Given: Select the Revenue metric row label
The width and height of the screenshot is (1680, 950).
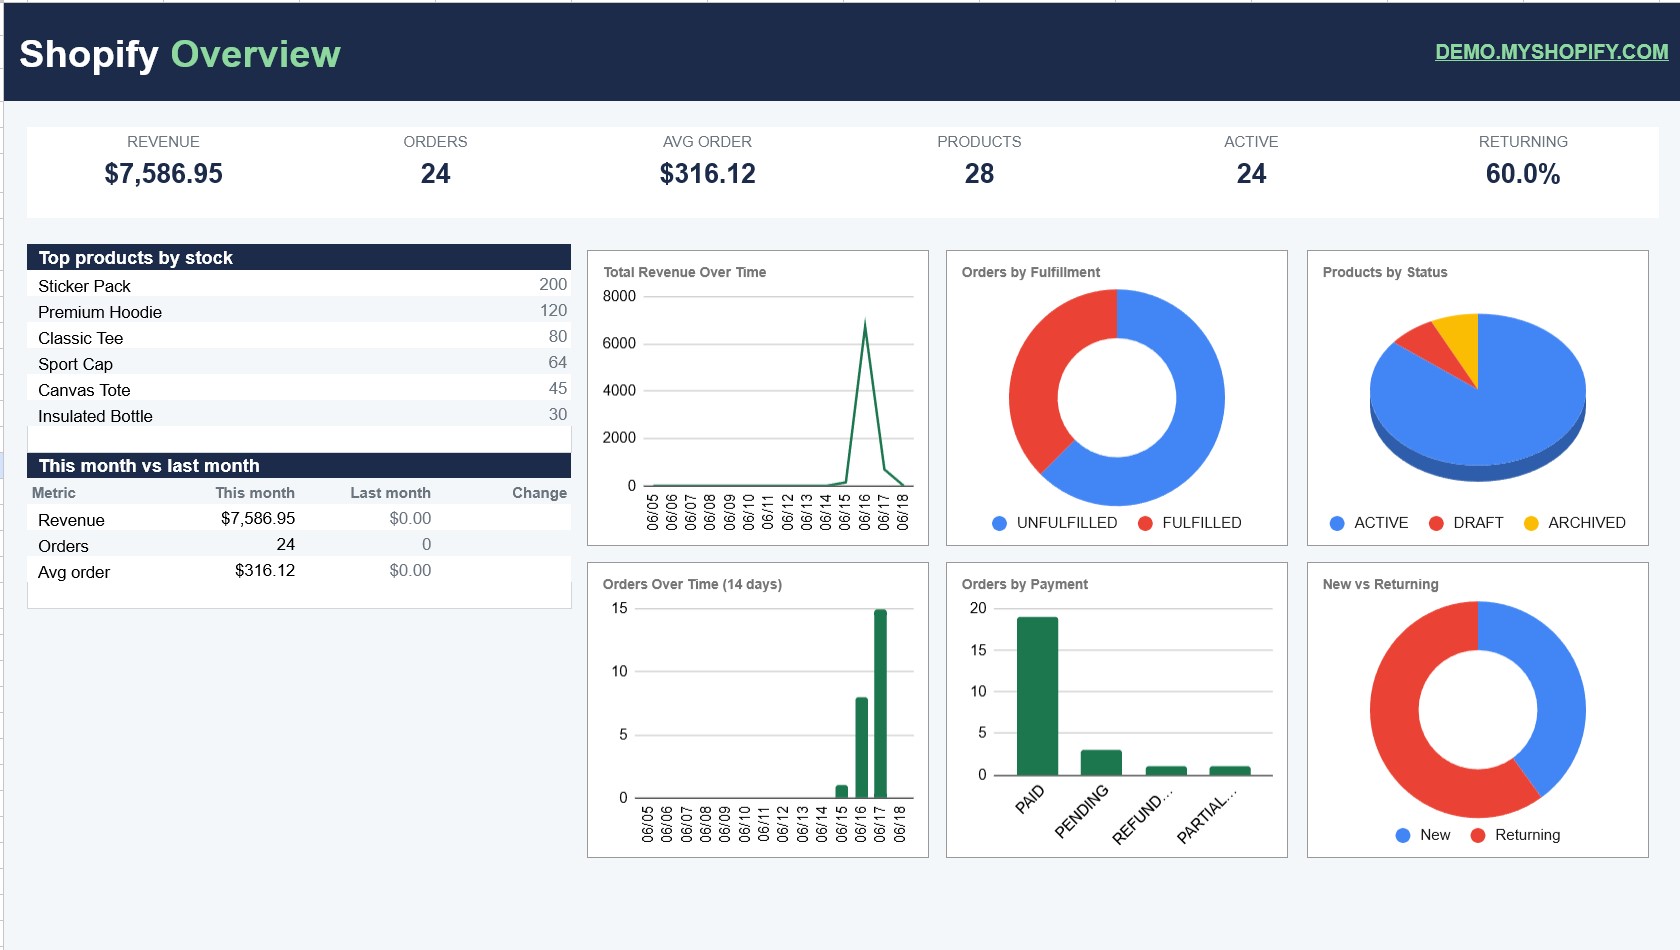Looking at the screenshot, I should click(x=71, y=520).
